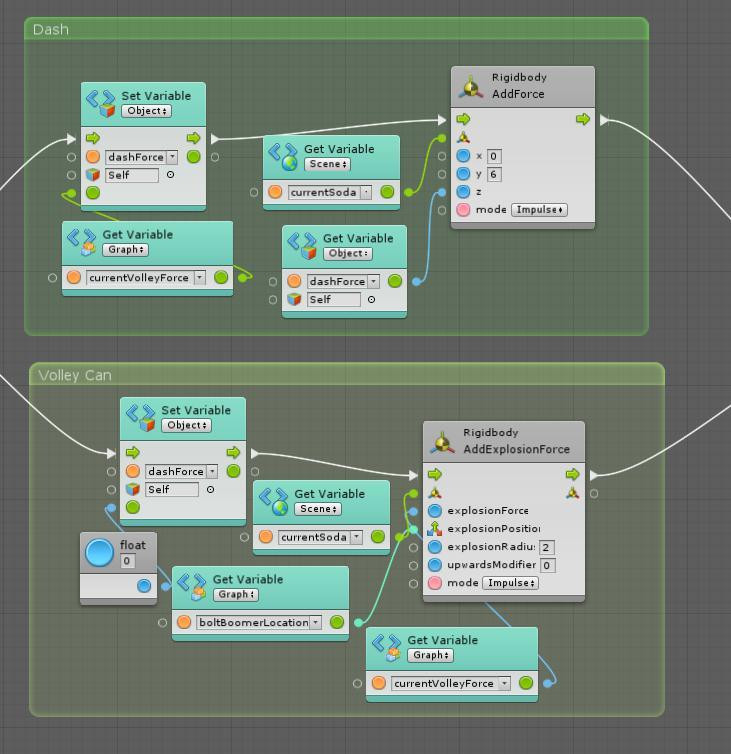Click Set Variable icon in Dash group
The image size is (731, 754).
pyautogui.click(x=100, y=102)
